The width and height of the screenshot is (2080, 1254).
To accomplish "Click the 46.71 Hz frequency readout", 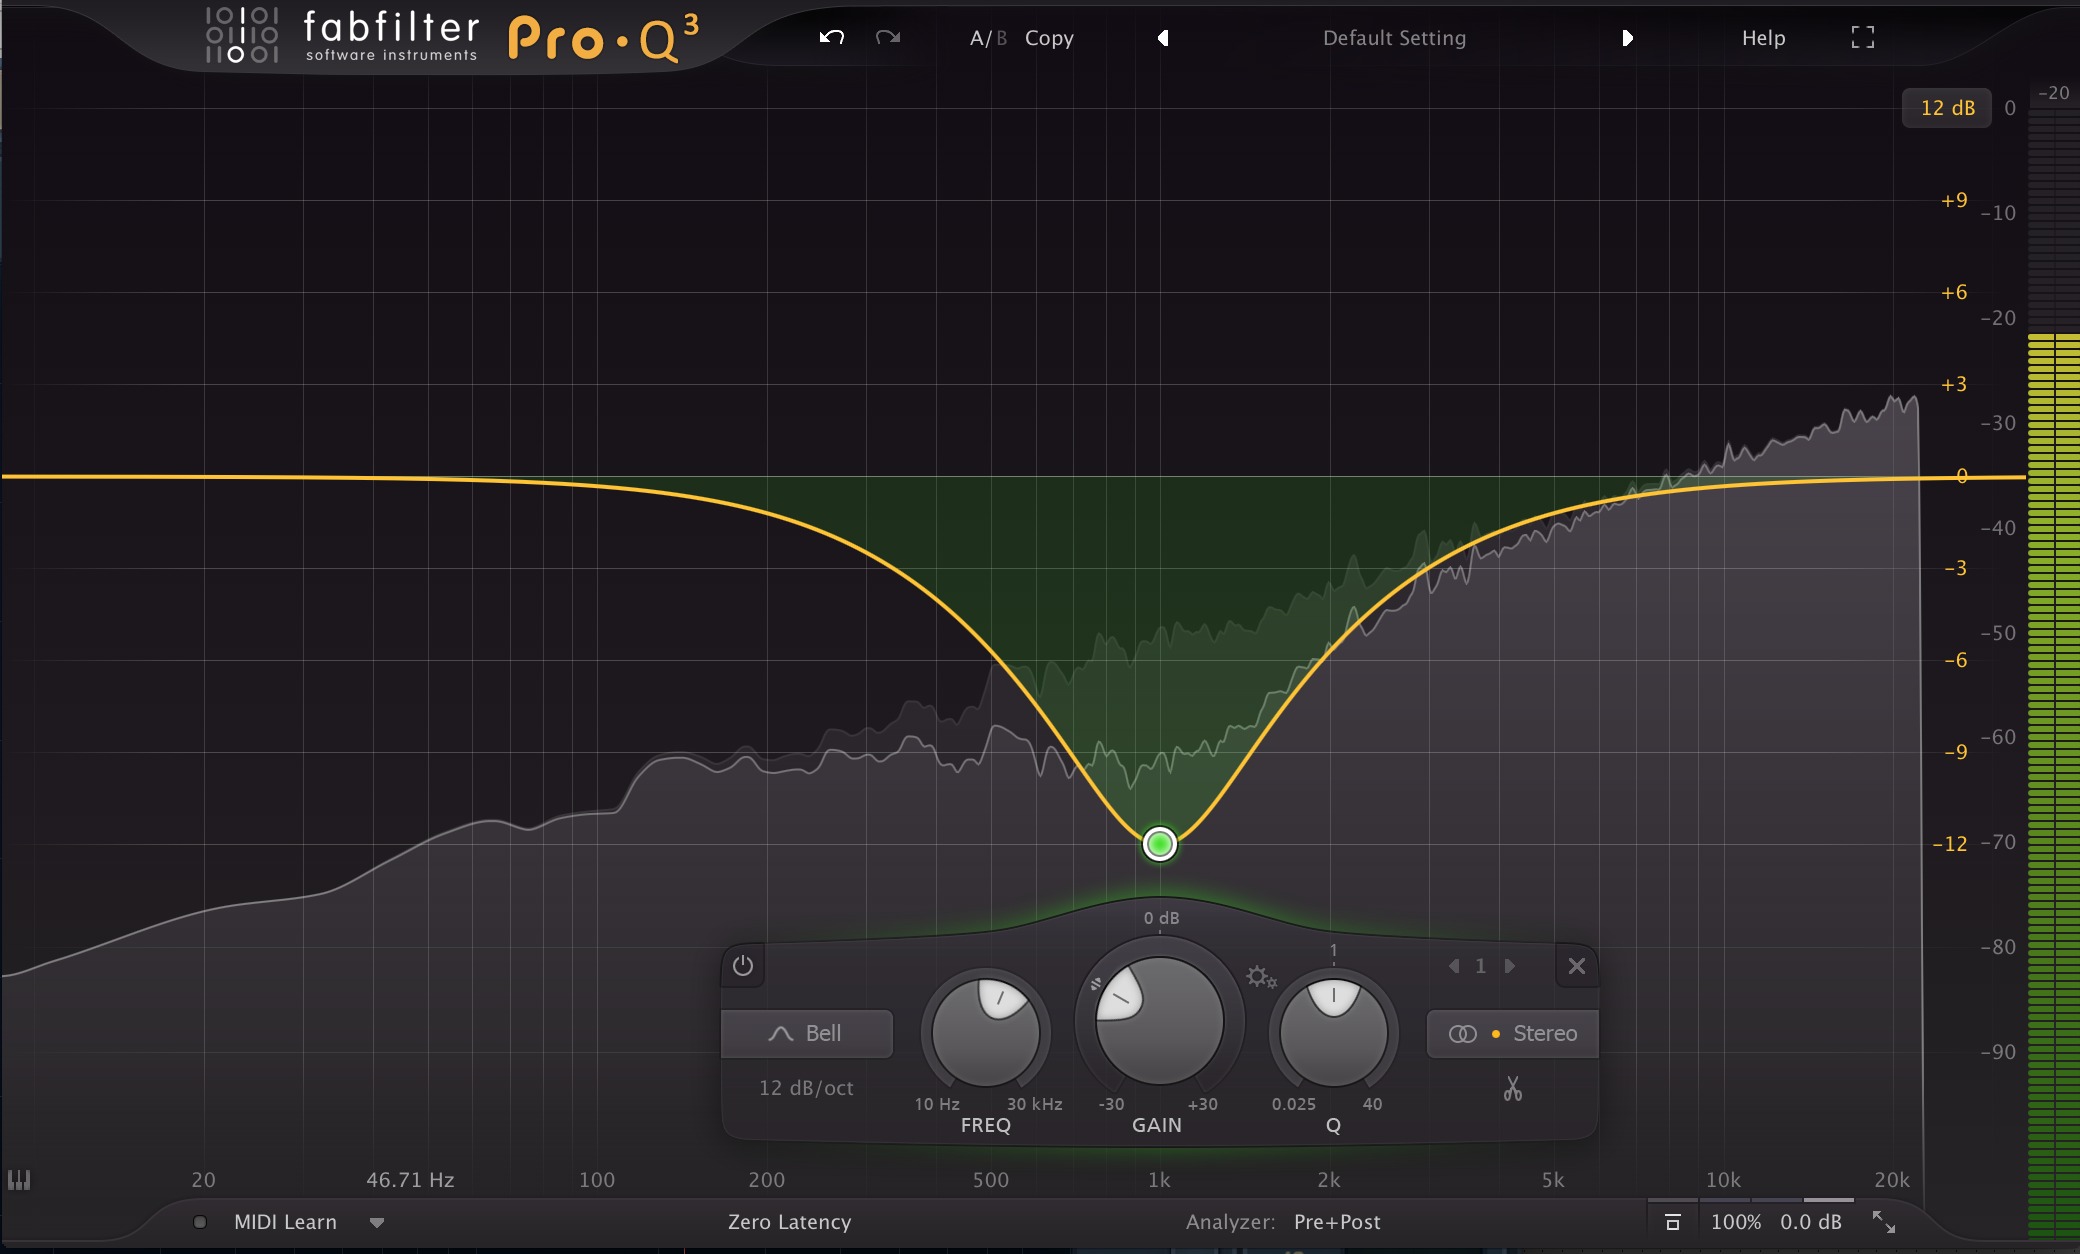I will [410, 1180].
